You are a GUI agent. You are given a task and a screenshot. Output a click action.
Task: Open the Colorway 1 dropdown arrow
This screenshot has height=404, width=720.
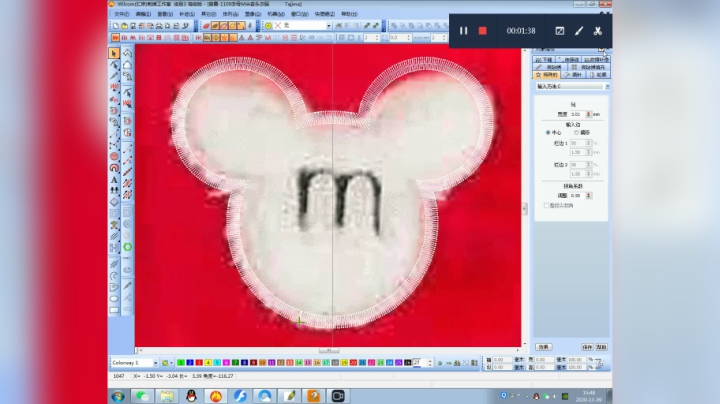point(155,363)
